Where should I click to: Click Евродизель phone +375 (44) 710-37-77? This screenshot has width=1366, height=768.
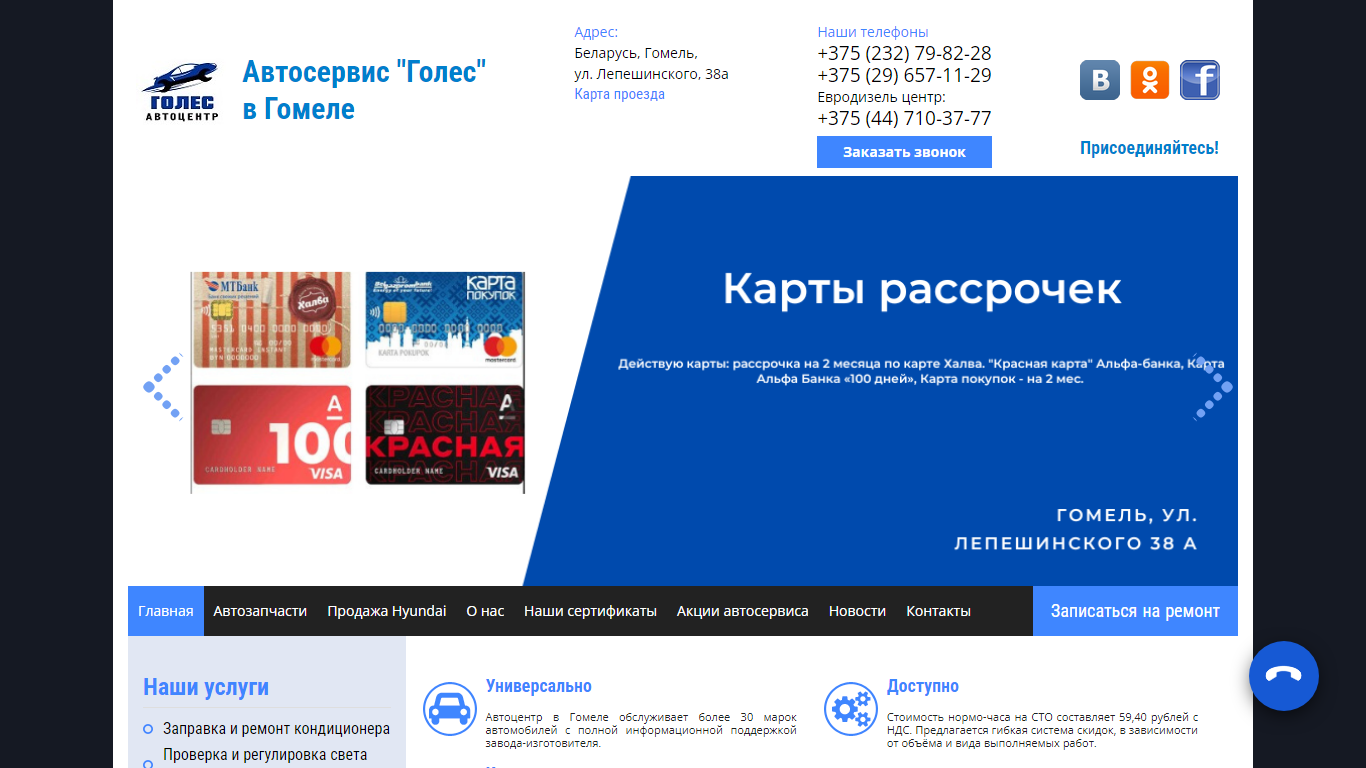(x=904, y=118)
